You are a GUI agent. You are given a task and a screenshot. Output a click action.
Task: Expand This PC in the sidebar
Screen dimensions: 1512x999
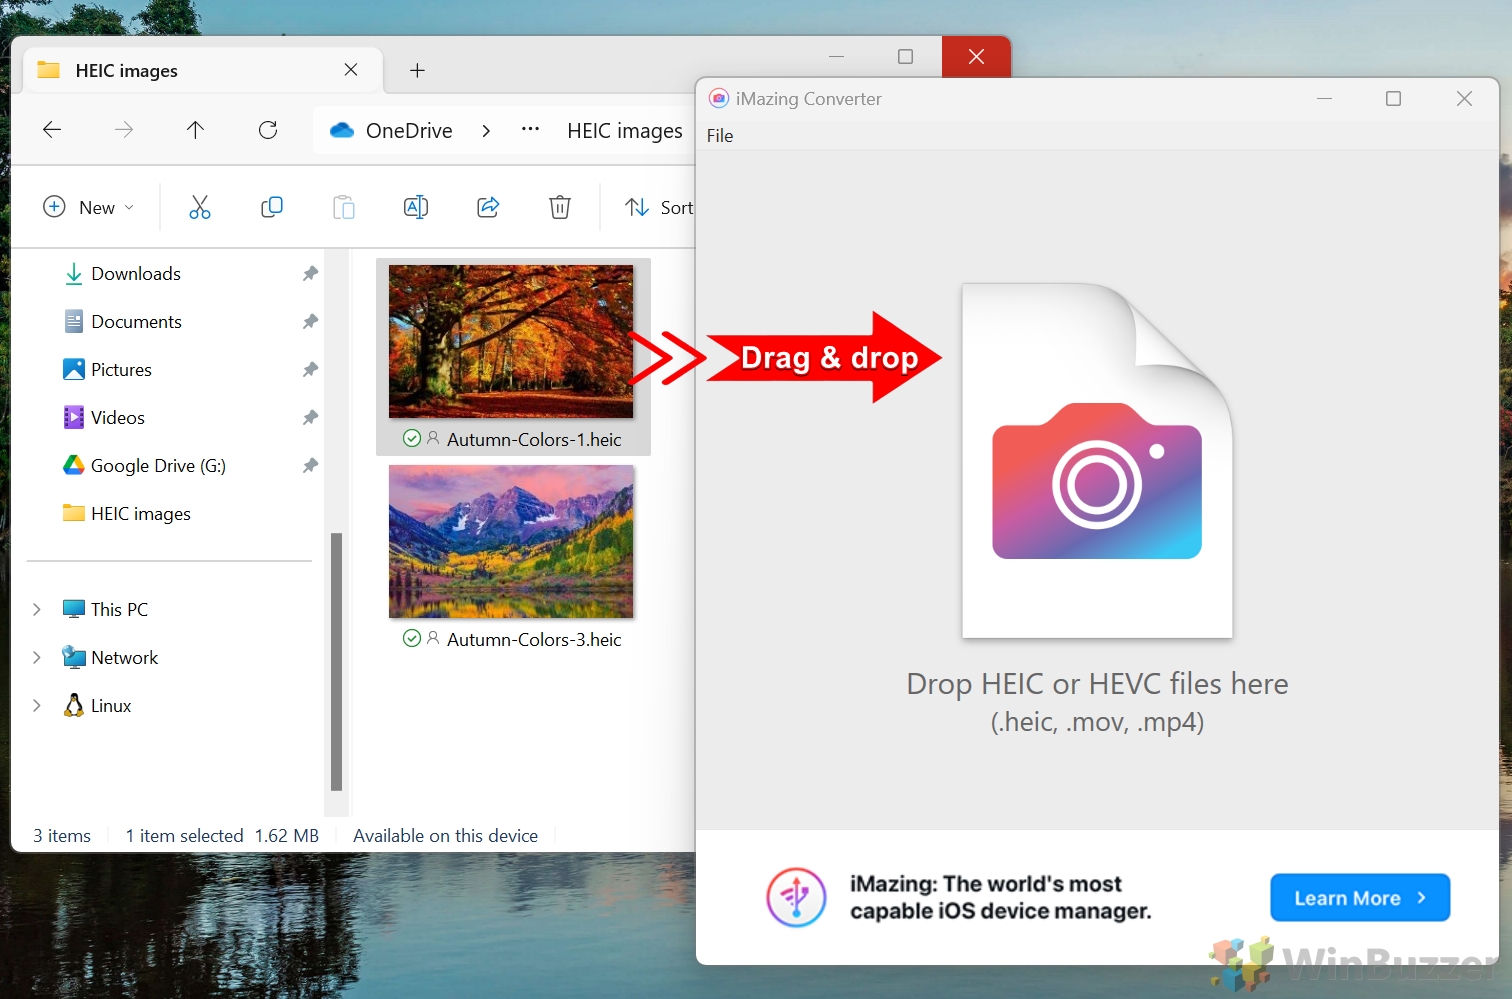(x=37, y=608)
